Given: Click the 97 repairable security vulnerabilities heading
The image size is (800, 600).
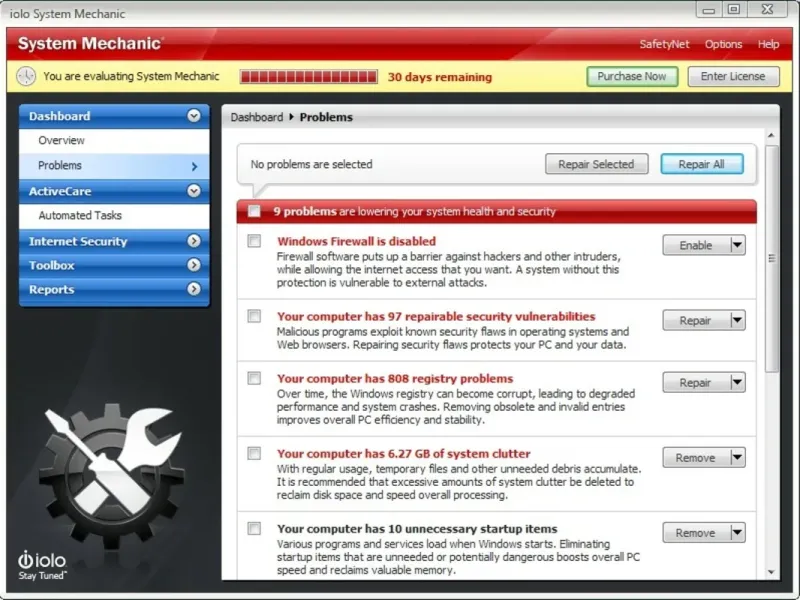Looking at the screenshot, I should click(x=436, y=316).
